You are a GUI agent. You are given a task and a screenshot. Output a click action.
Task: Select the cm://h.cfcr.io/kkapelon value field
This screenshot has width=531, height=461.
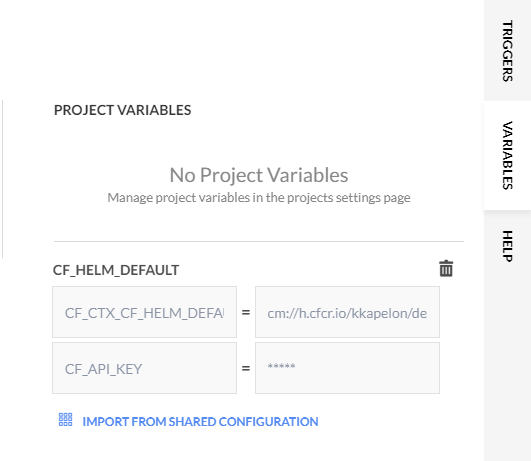(347, 312)
